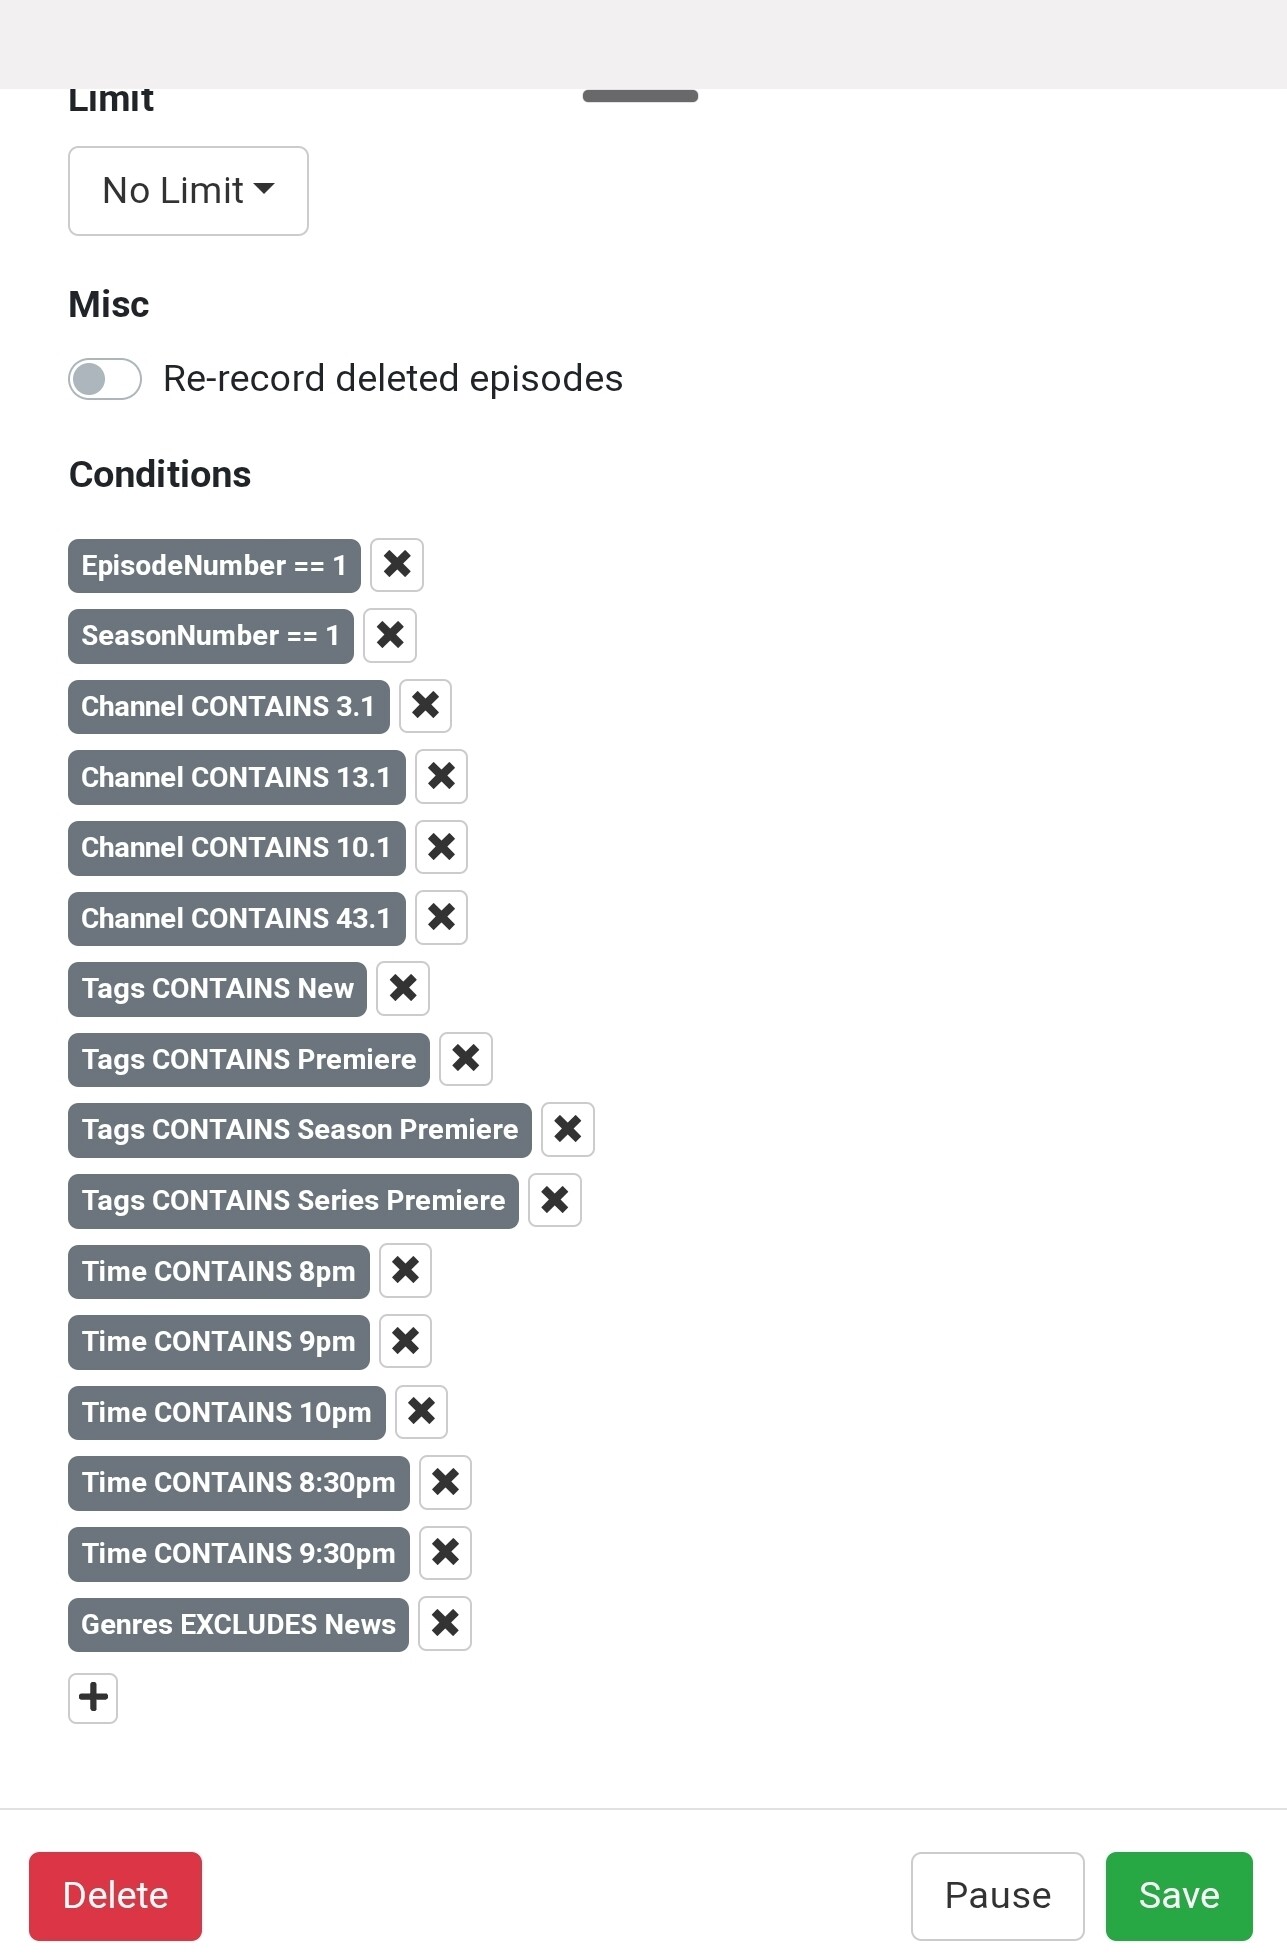
Task: Remove the SeasonNumber == 1 condition
Action: [x=390, y=636]
